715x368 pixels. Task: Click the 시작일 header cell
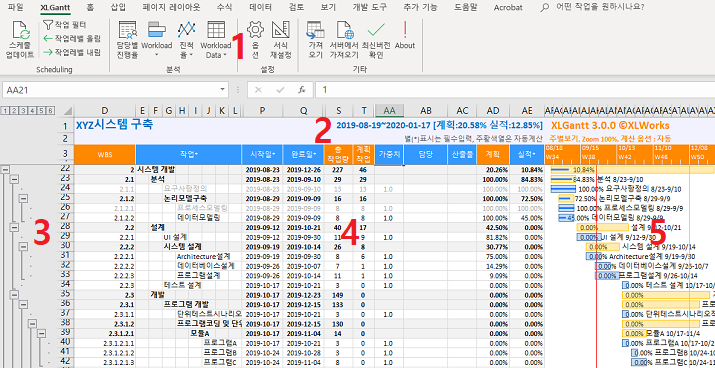pos(262,155)
